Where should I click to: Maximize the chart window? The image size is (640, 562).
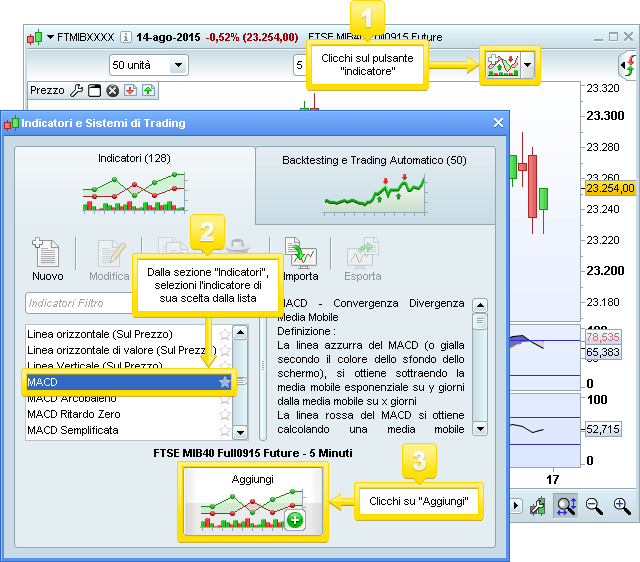pos(613,37)
